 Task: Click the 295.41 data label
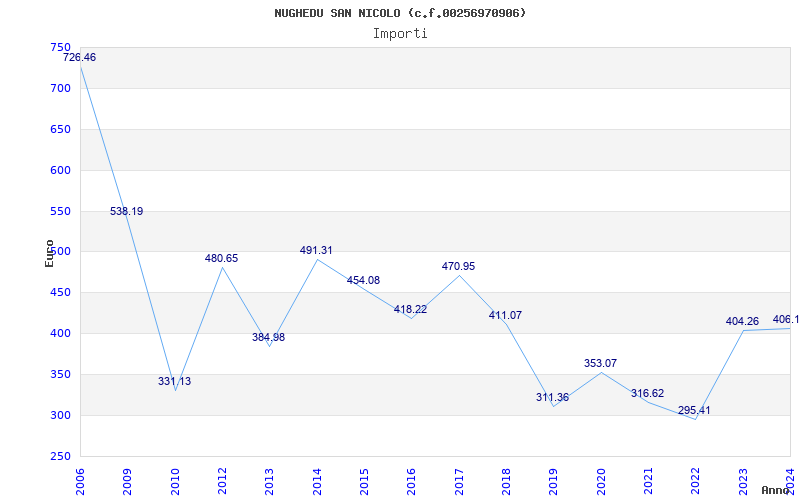coord(694,410)
